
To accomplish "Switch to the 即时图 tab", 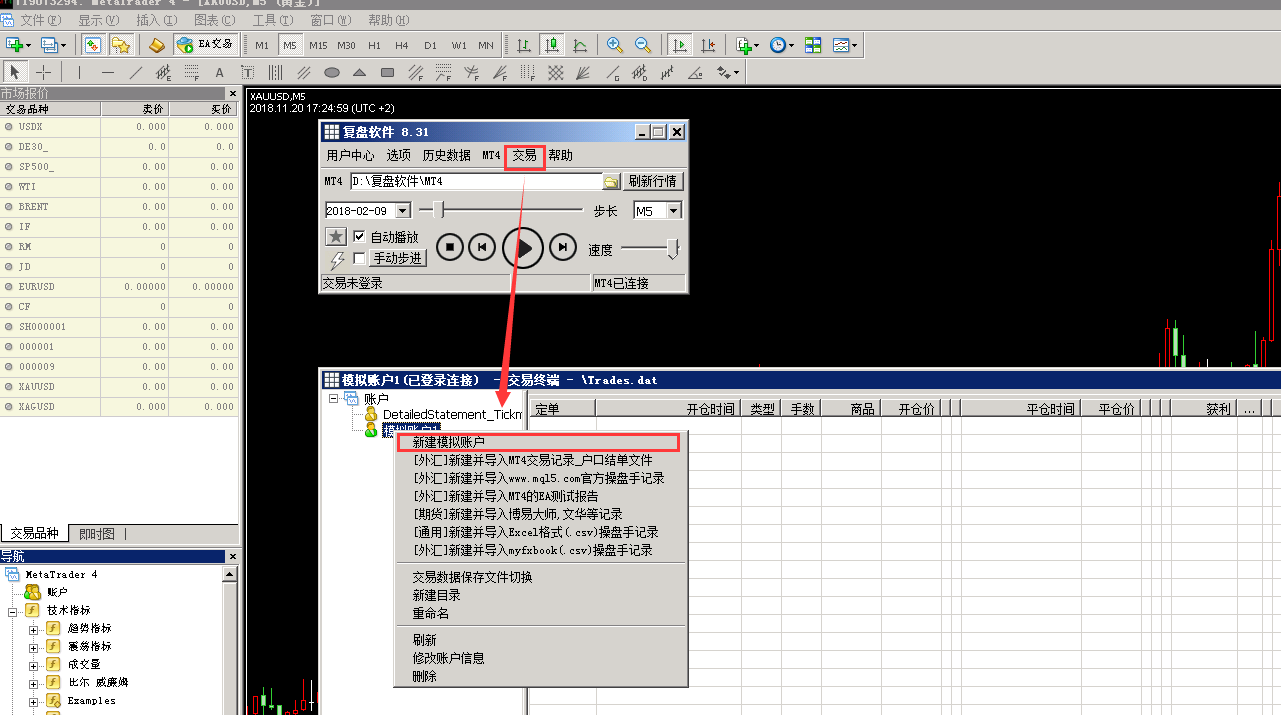I will 97,534.
